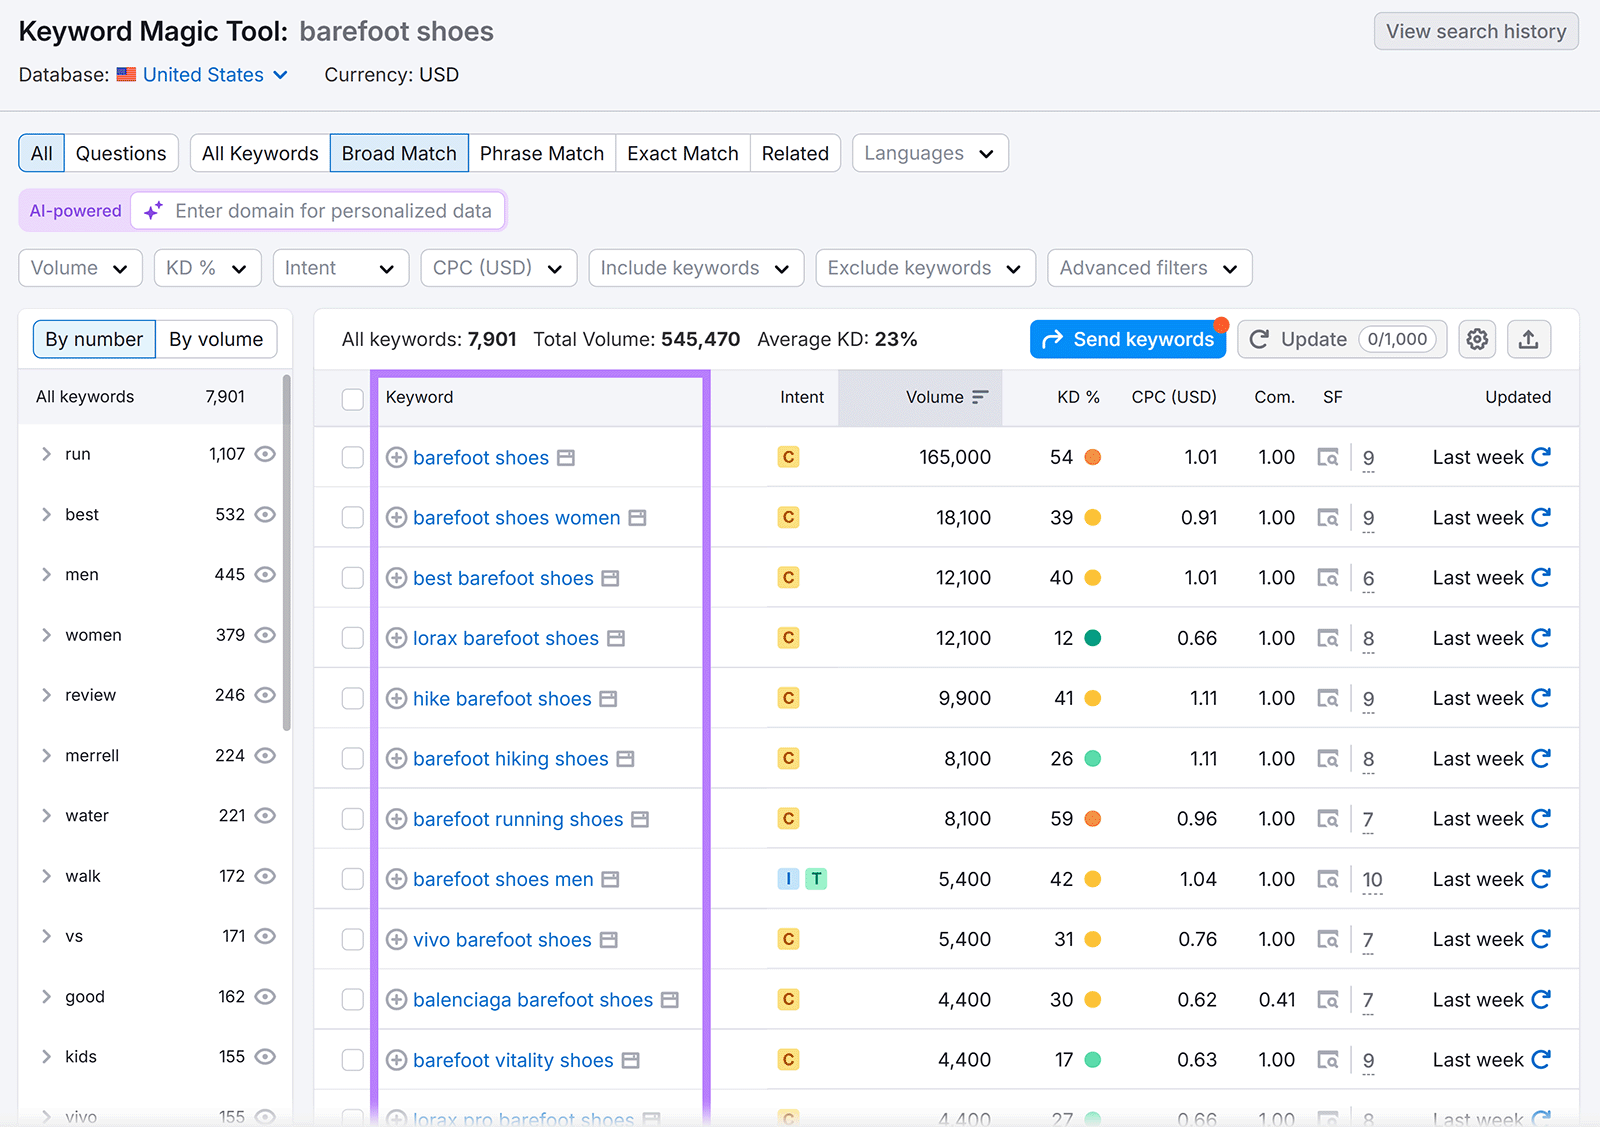Open the Languages dropdown
The image size is (1600, 1127).
pyautogui.click(x=929, y=153)
